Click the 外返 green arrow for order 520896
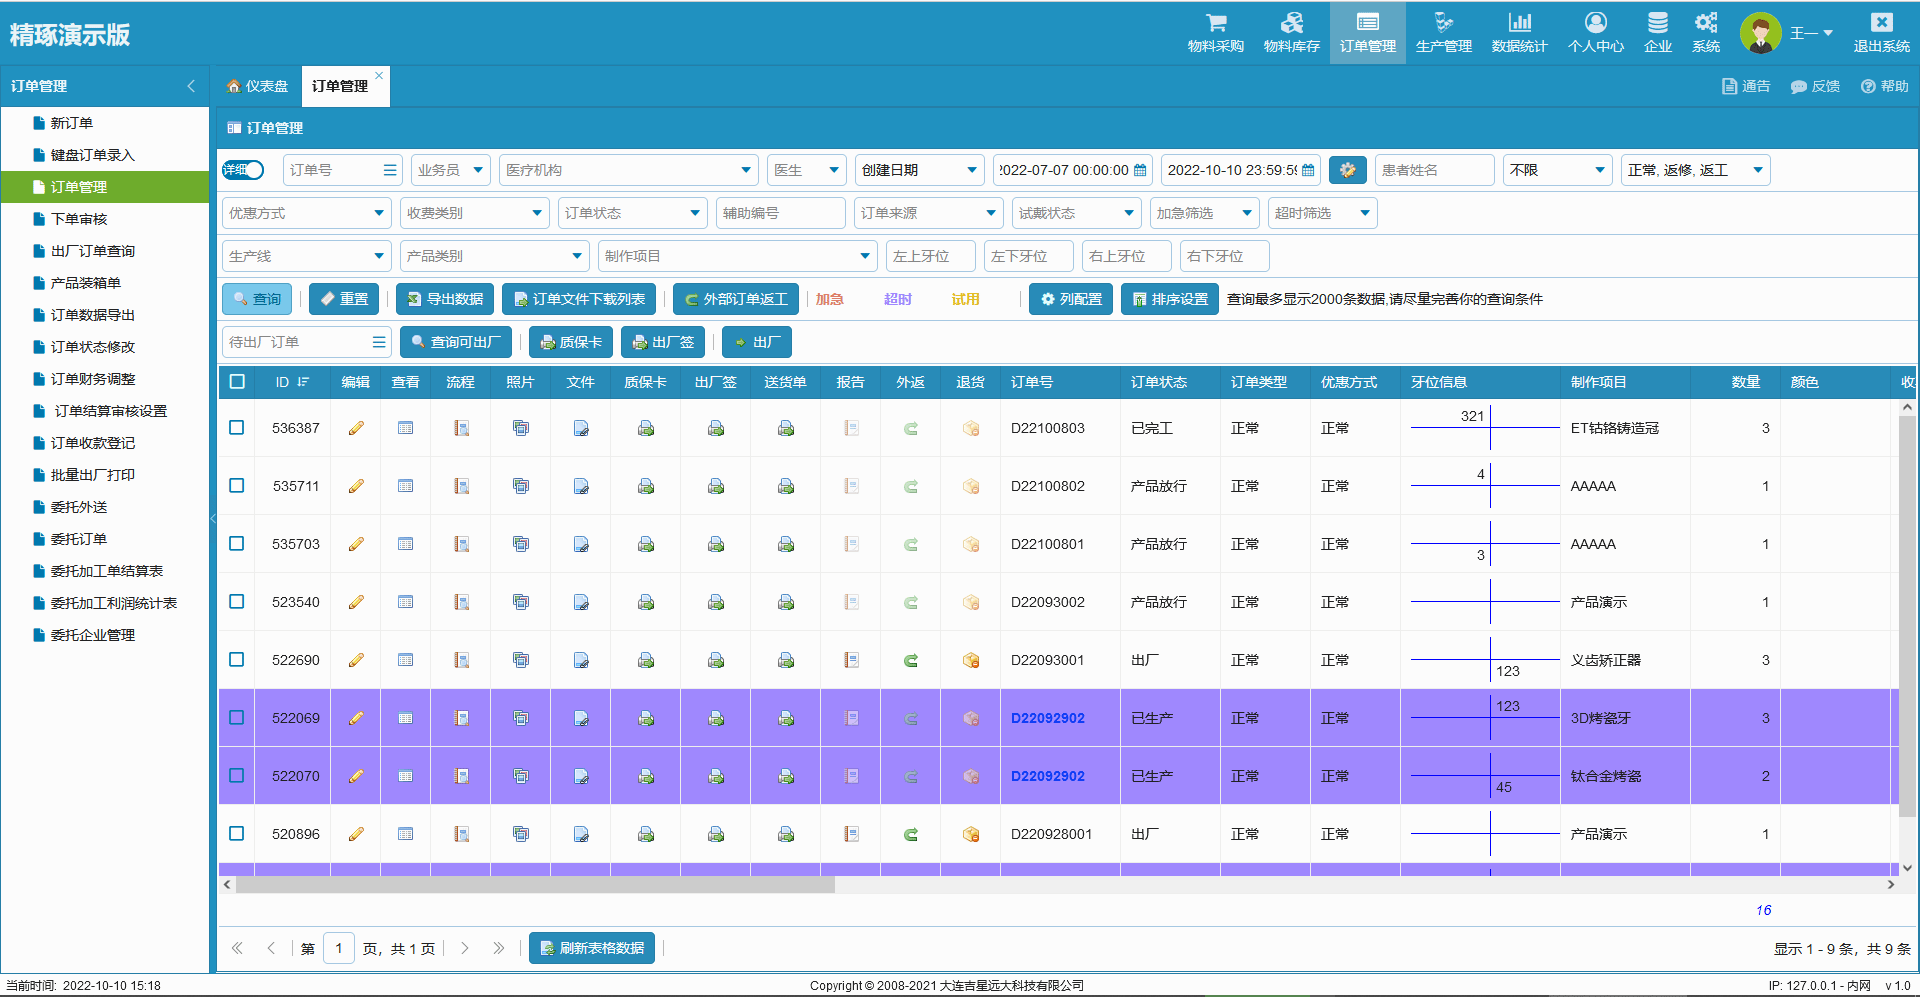Image resolution: width=1920 pixels, height=997 pixels. point(910,834)
